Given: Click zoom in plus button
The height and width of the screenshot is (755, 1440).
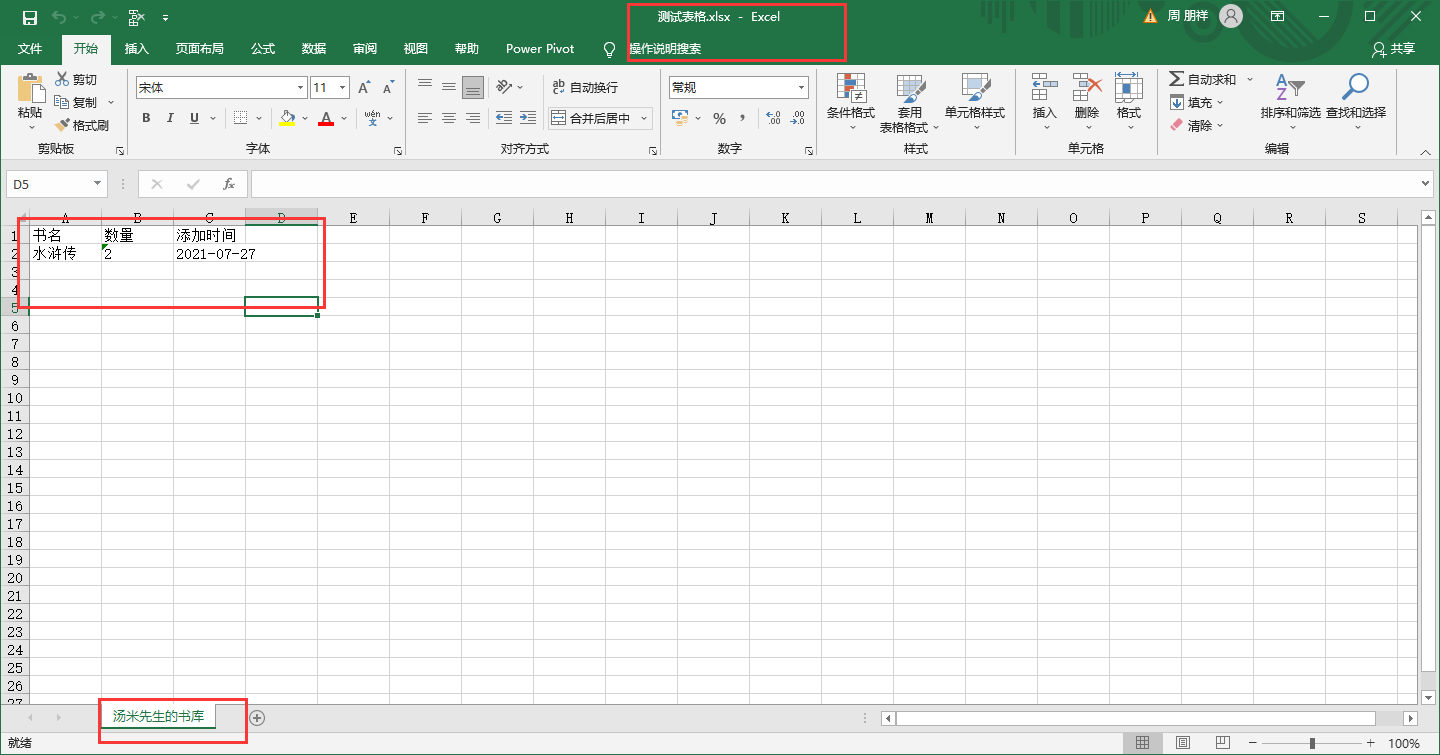Looking at the screenshot, I should (x=1371, y=743).
